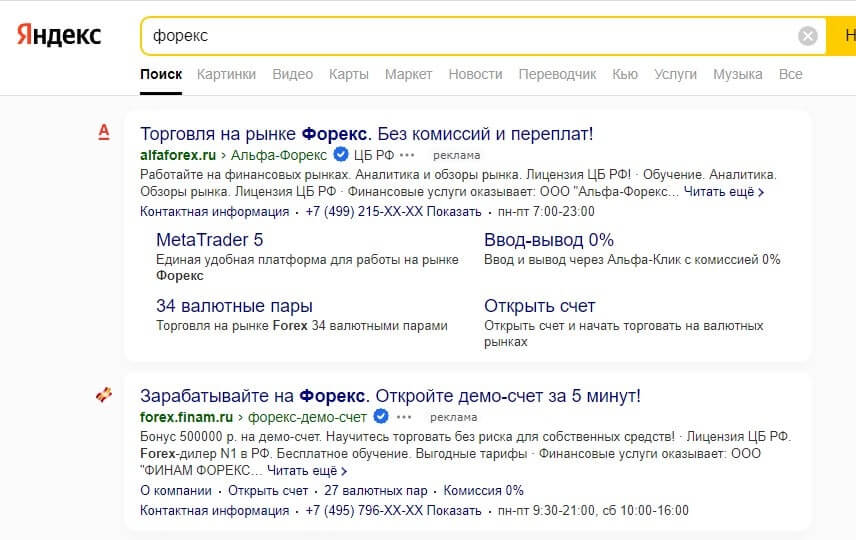Screen dimensions: 856x540
Task: Click the yellow search button
Action: click(x=841, y=36)
